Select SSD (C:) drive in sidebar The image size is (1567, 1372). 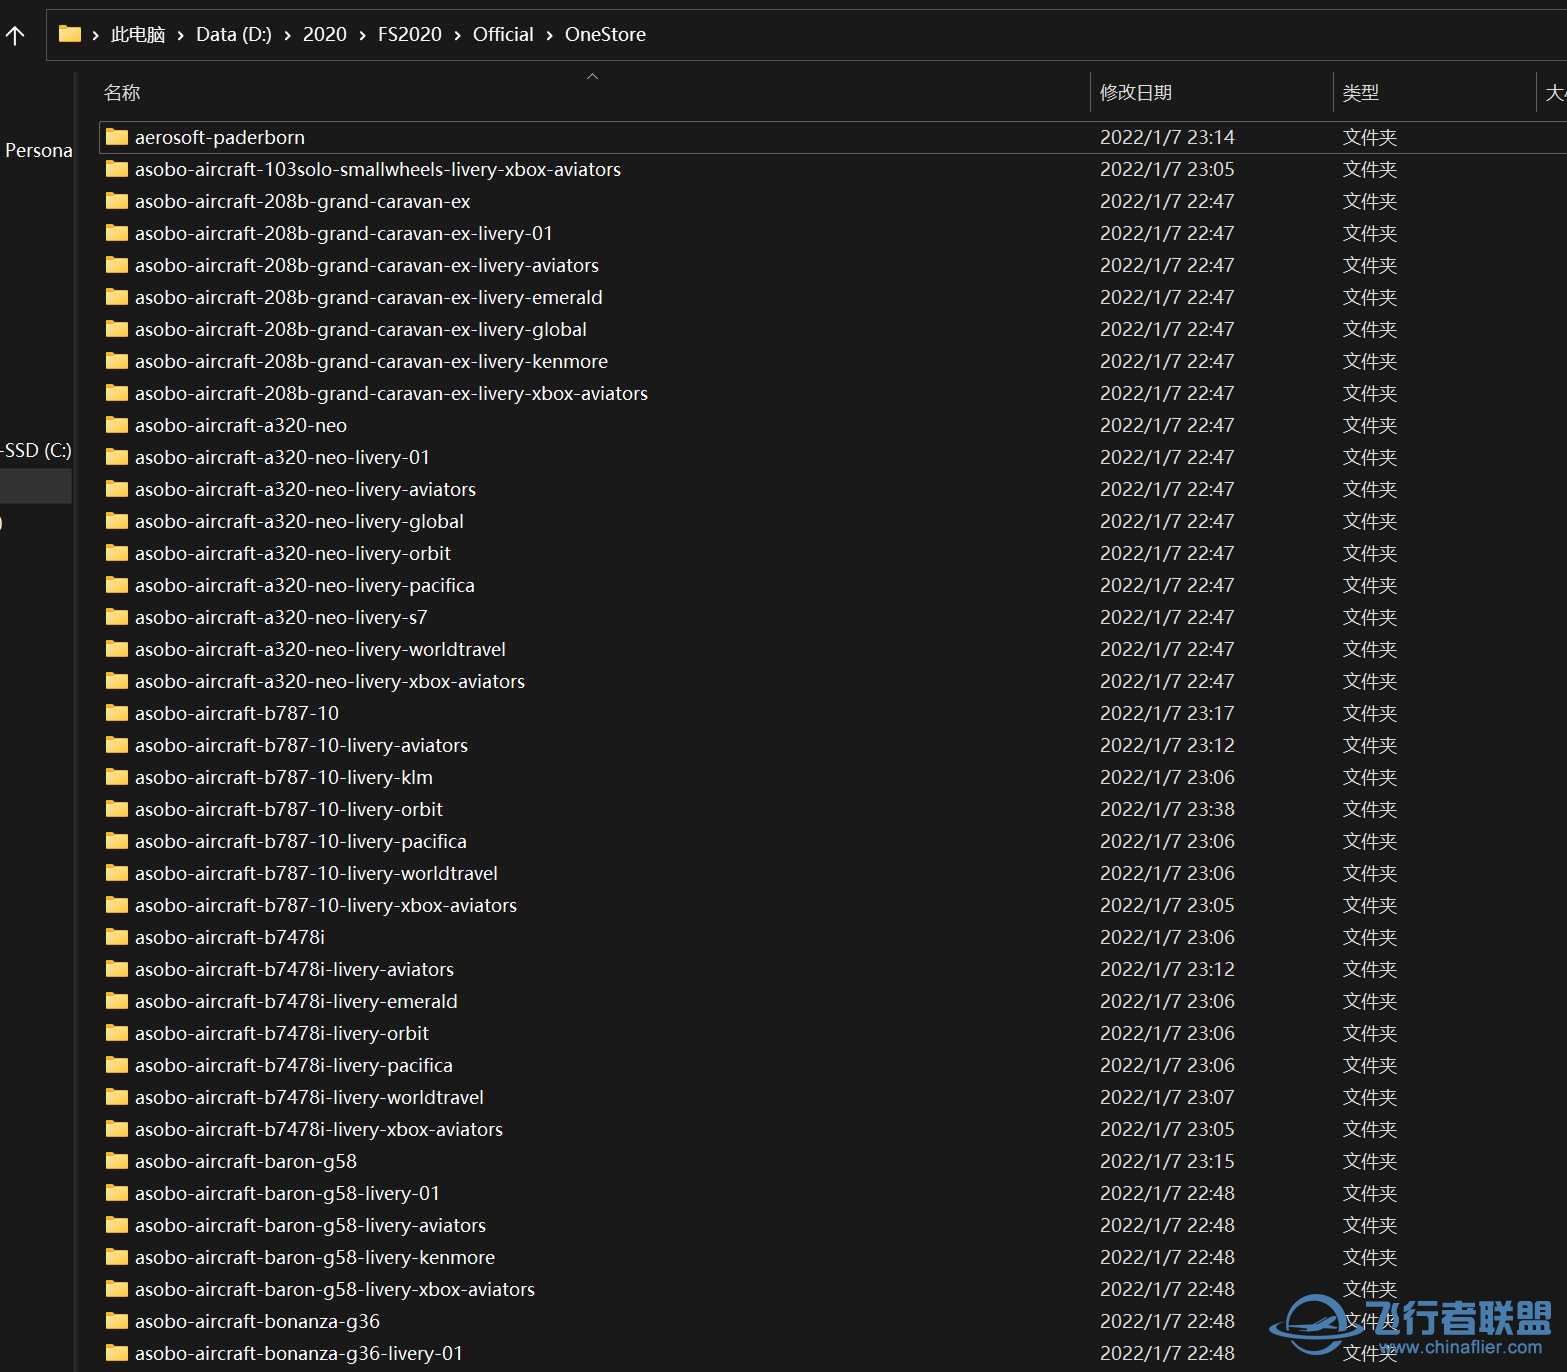[x=36, y=450]
